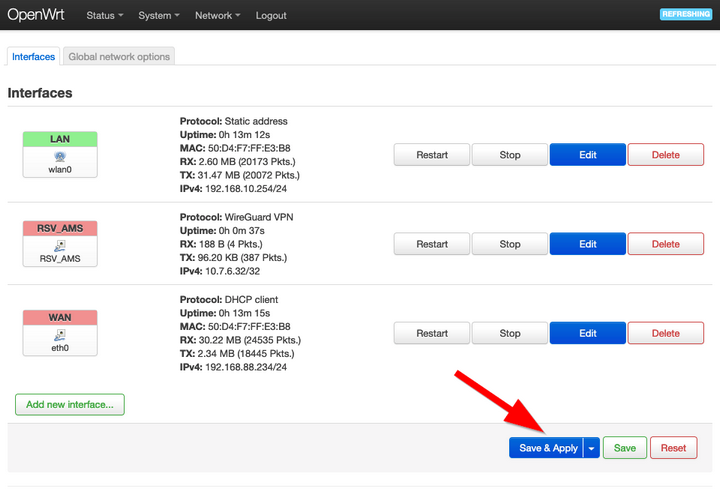Switch to Global network options tab
720x489 pixels.
(x=120, y=57)
